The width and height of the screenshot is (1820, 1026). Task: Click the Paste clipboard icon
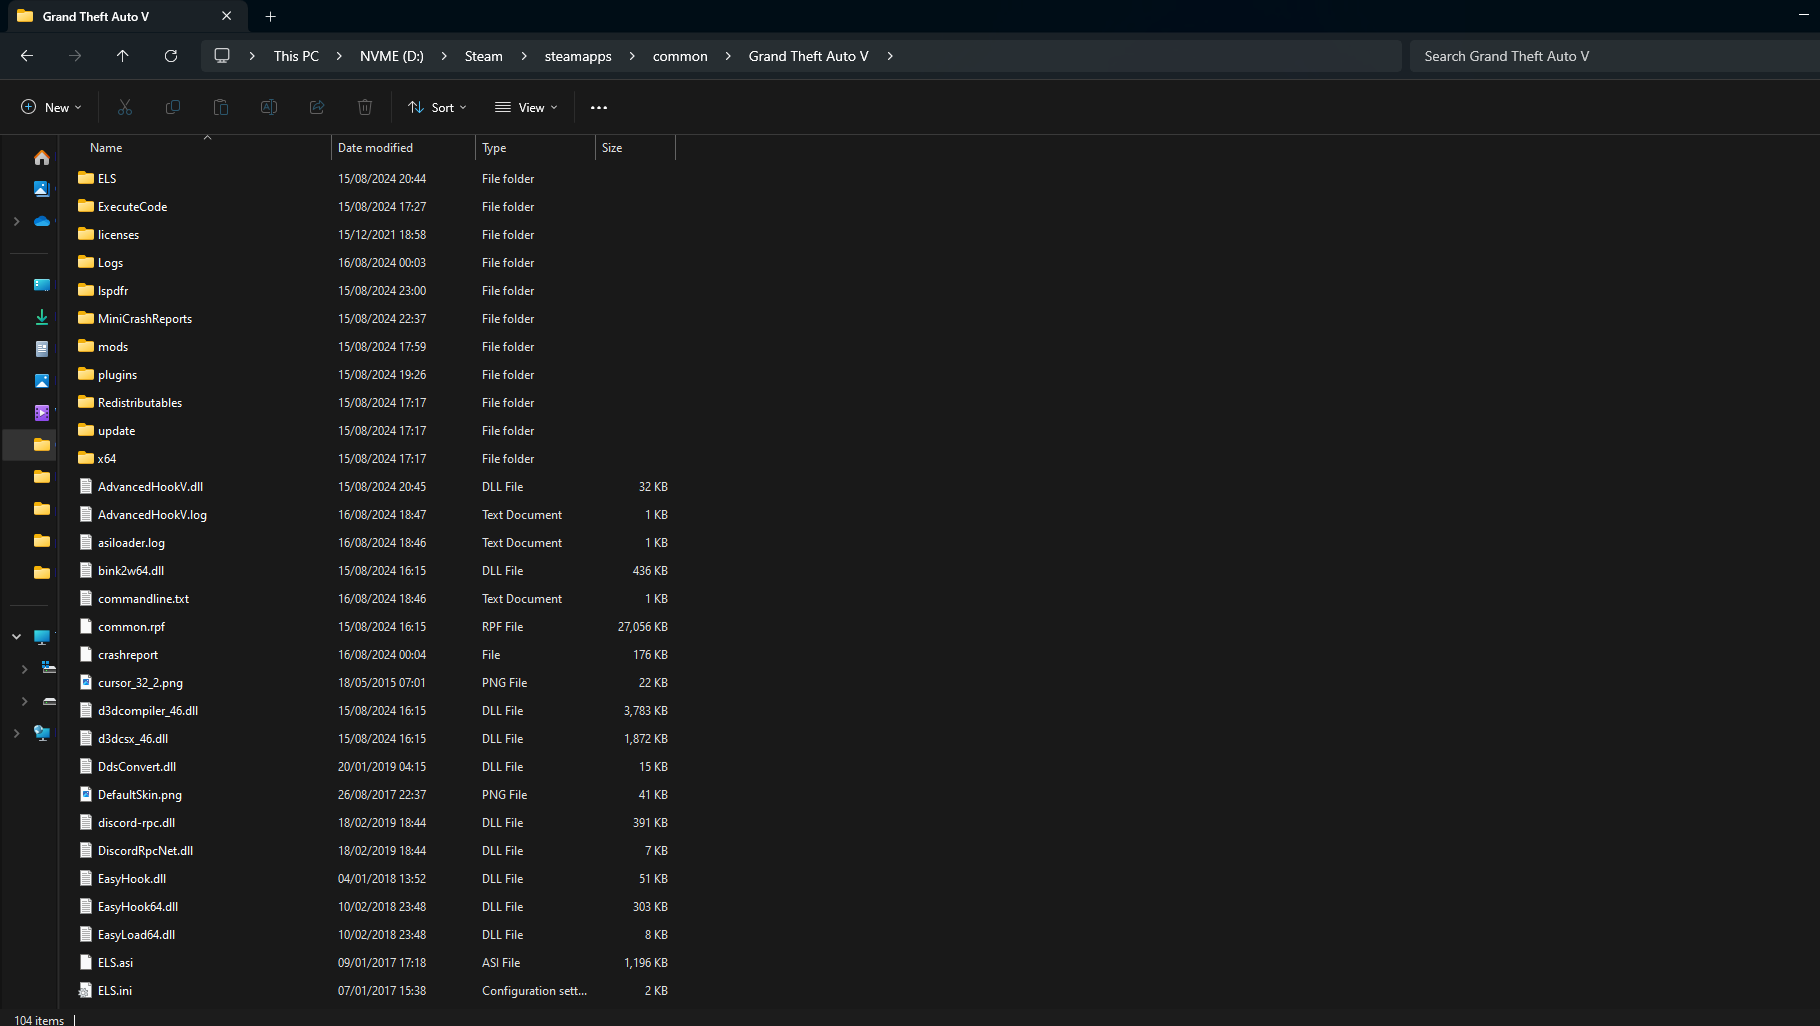221,107
